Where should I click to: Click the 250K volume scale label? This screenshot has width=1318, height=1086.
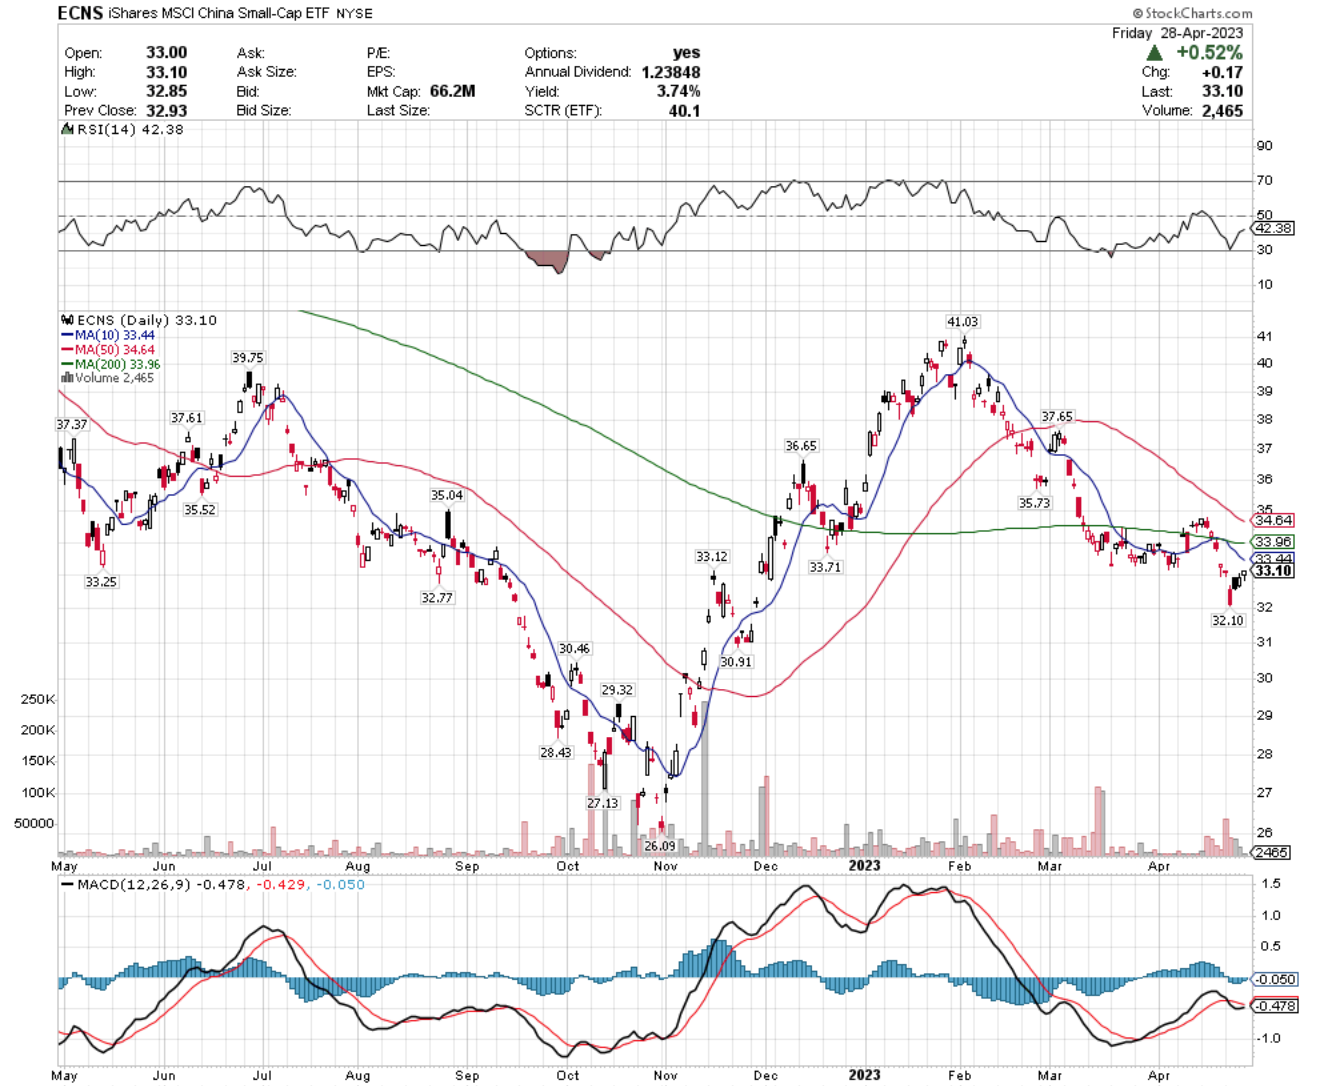[38, 699]
